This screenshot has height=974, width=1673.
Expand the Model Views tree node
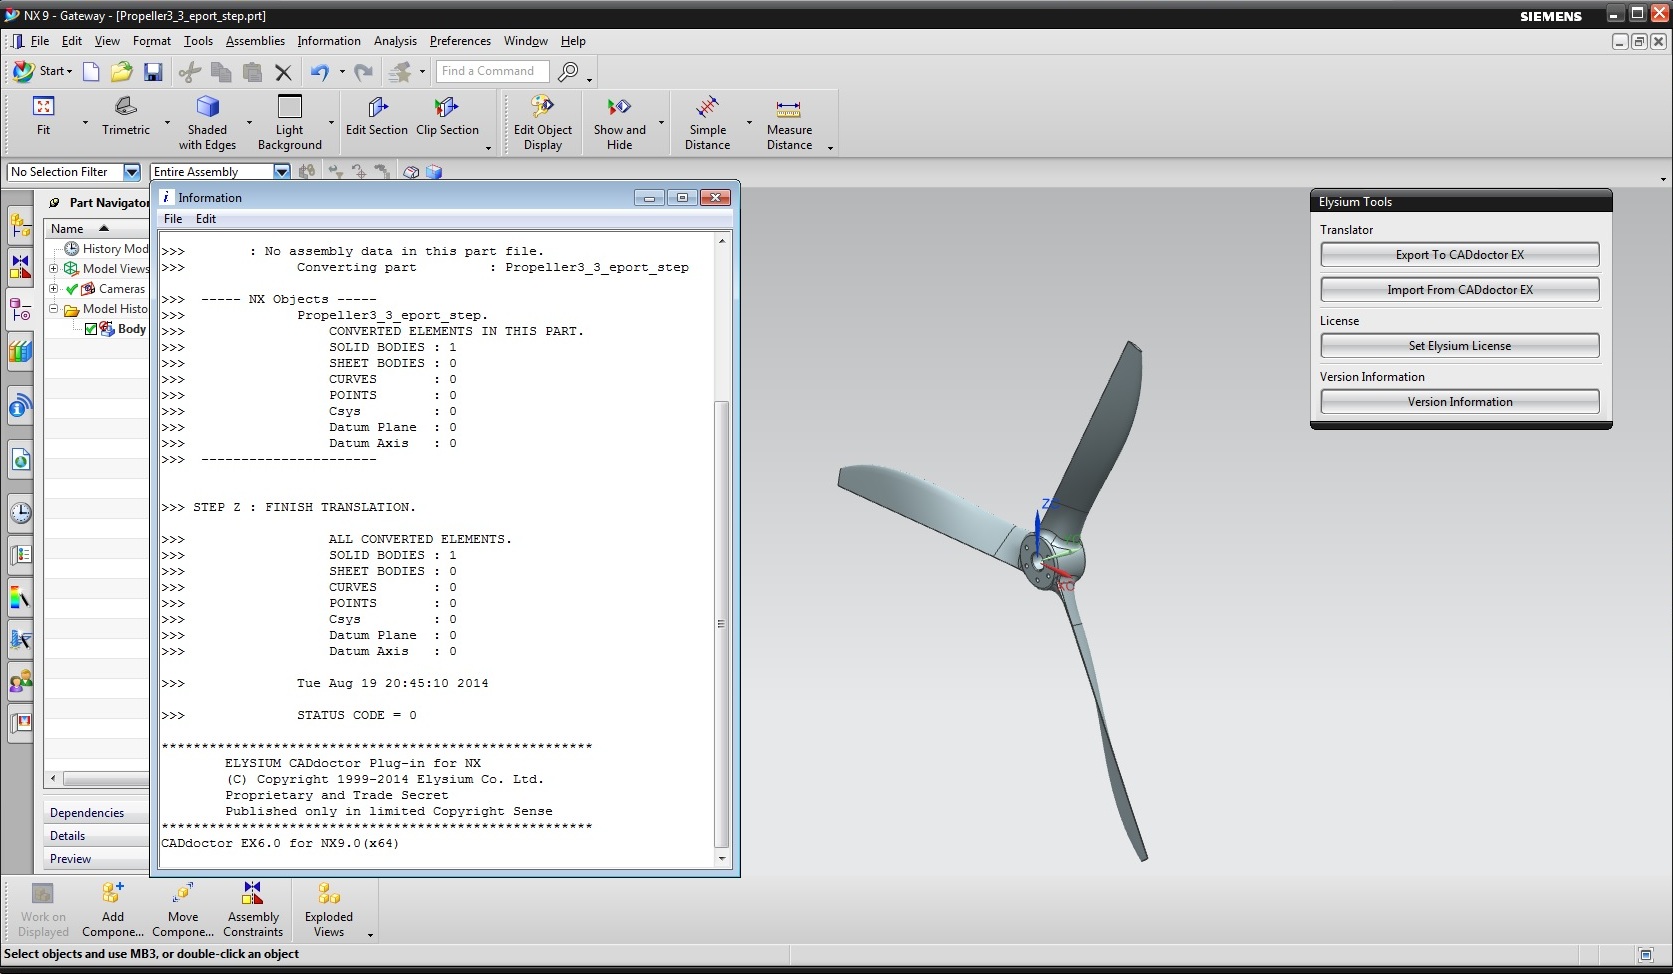coord(54,269)
